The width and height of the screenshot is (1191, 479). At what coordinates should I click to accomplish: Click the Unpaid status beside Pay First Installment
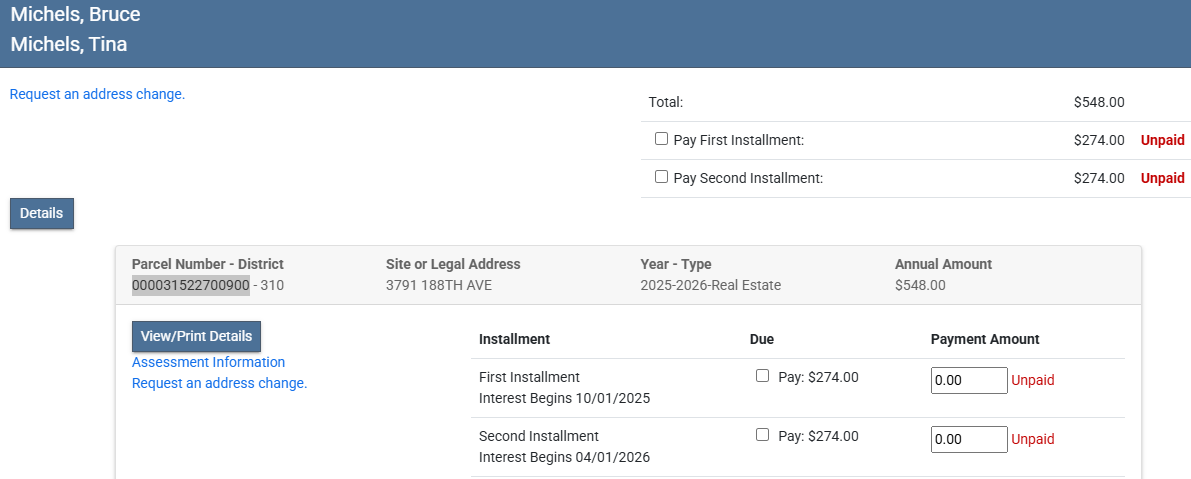pos(1162,140)
